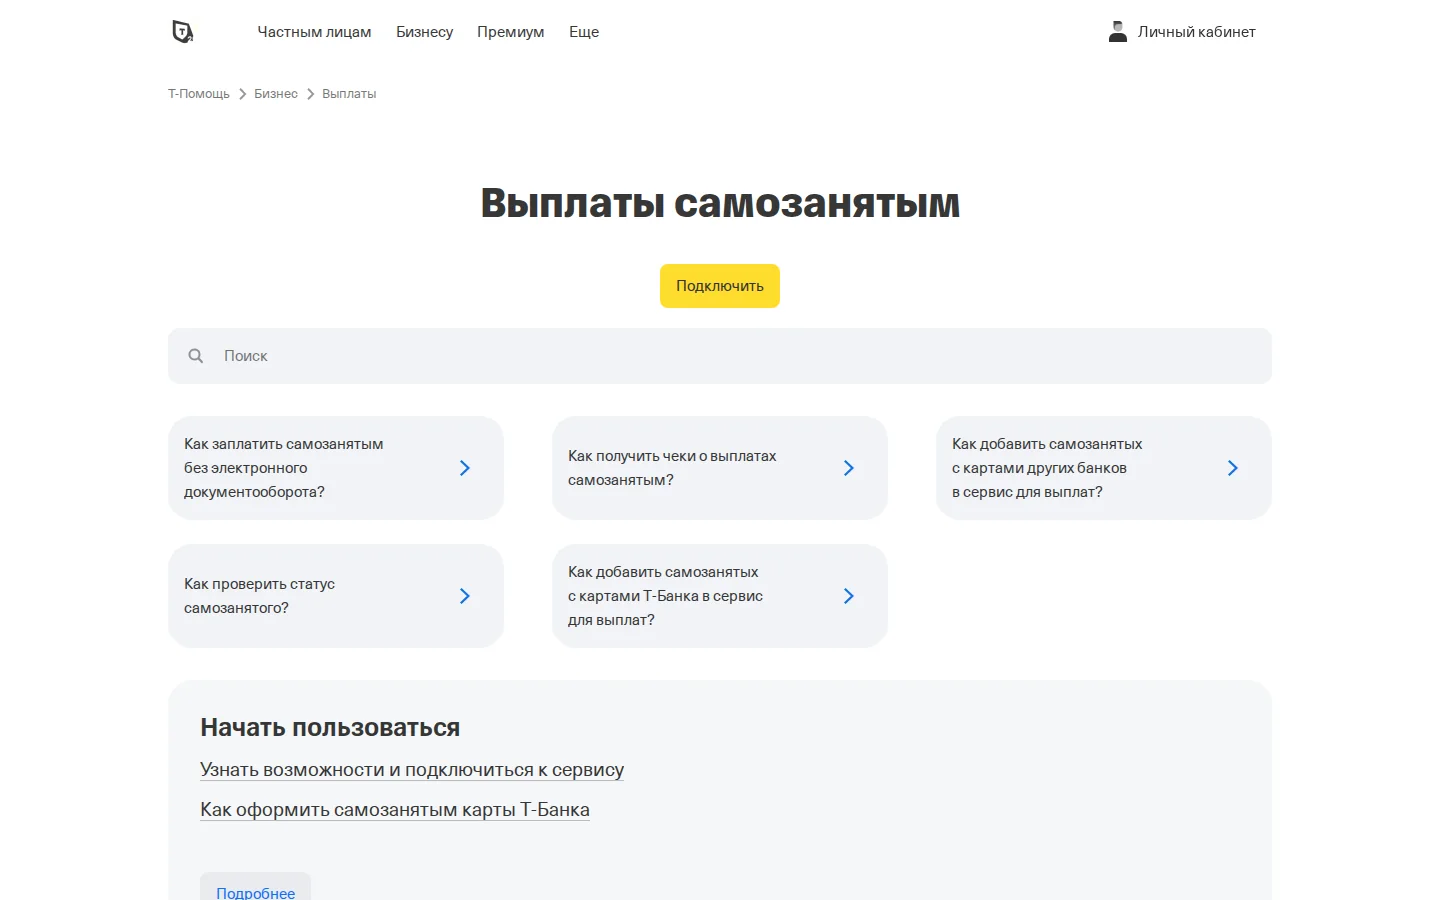Expand the Еще menu
This screenshot has height=900, width=1440.
pos(584,32)
